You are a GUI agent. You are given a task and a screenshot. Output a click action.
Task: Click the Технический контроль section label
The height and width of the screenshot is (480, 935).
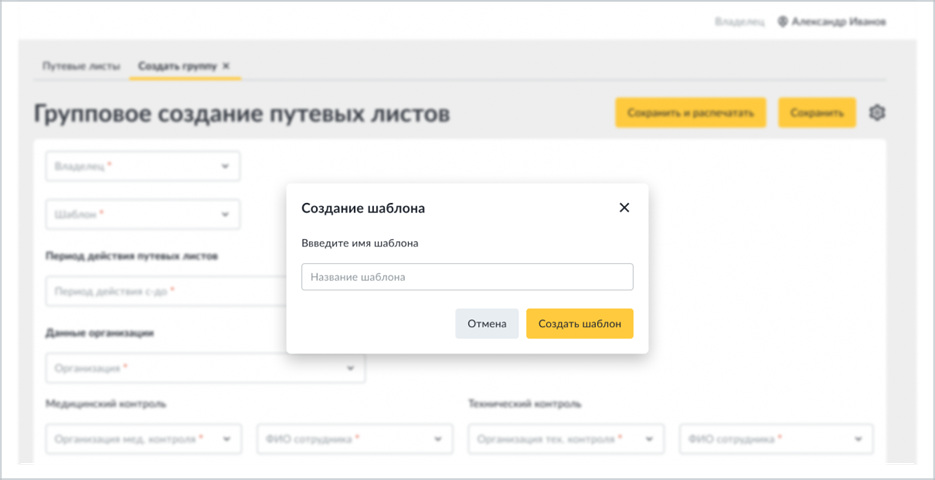click(525, 404)
